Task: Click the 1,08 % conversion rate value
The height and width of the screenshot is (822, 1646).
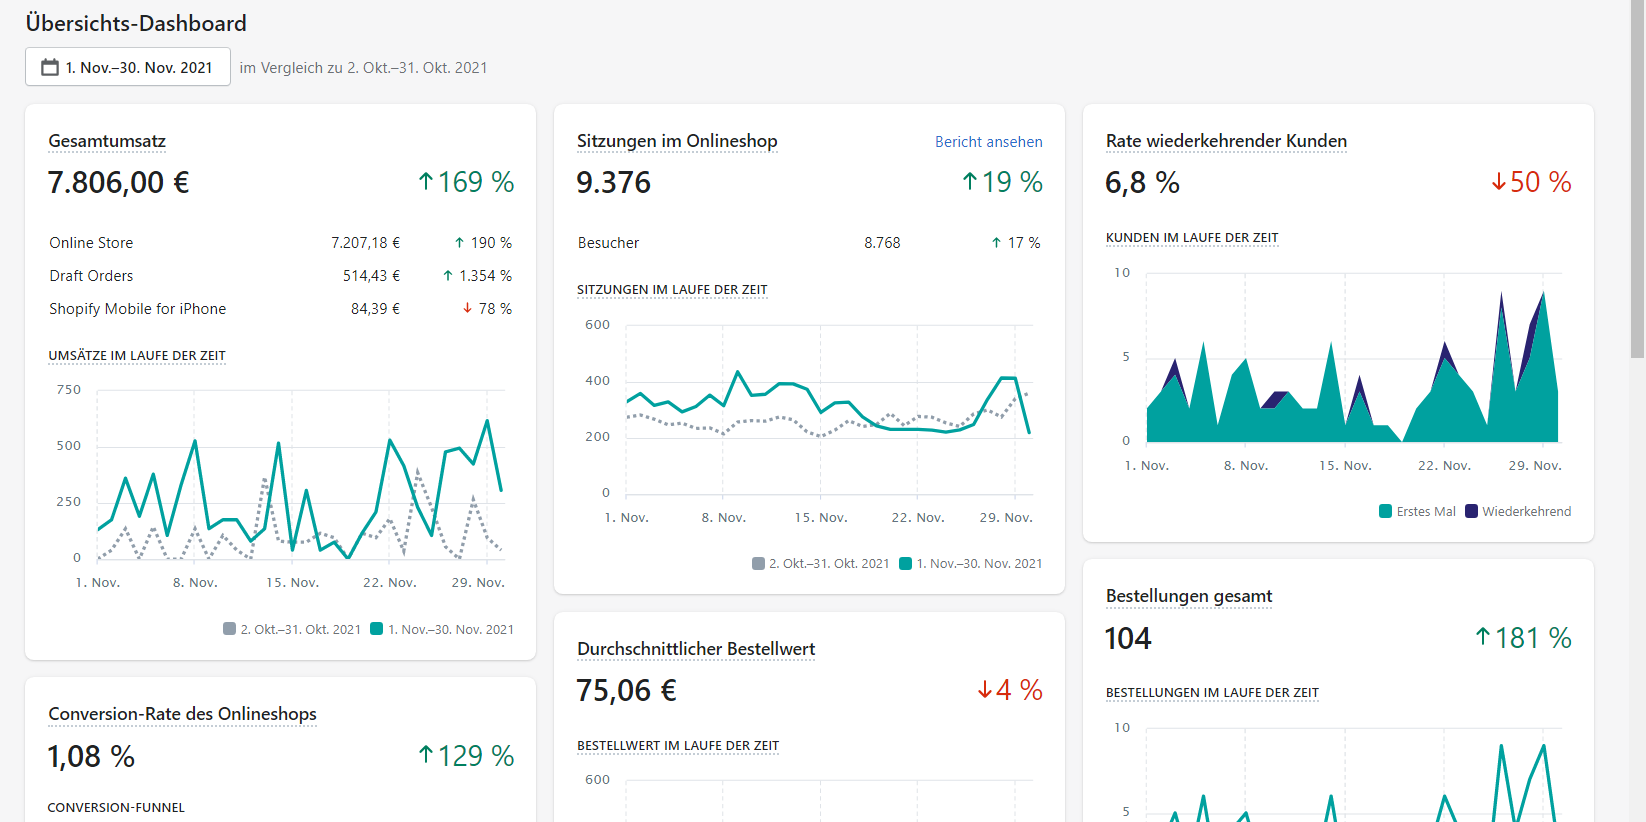Action: point(91,757)
